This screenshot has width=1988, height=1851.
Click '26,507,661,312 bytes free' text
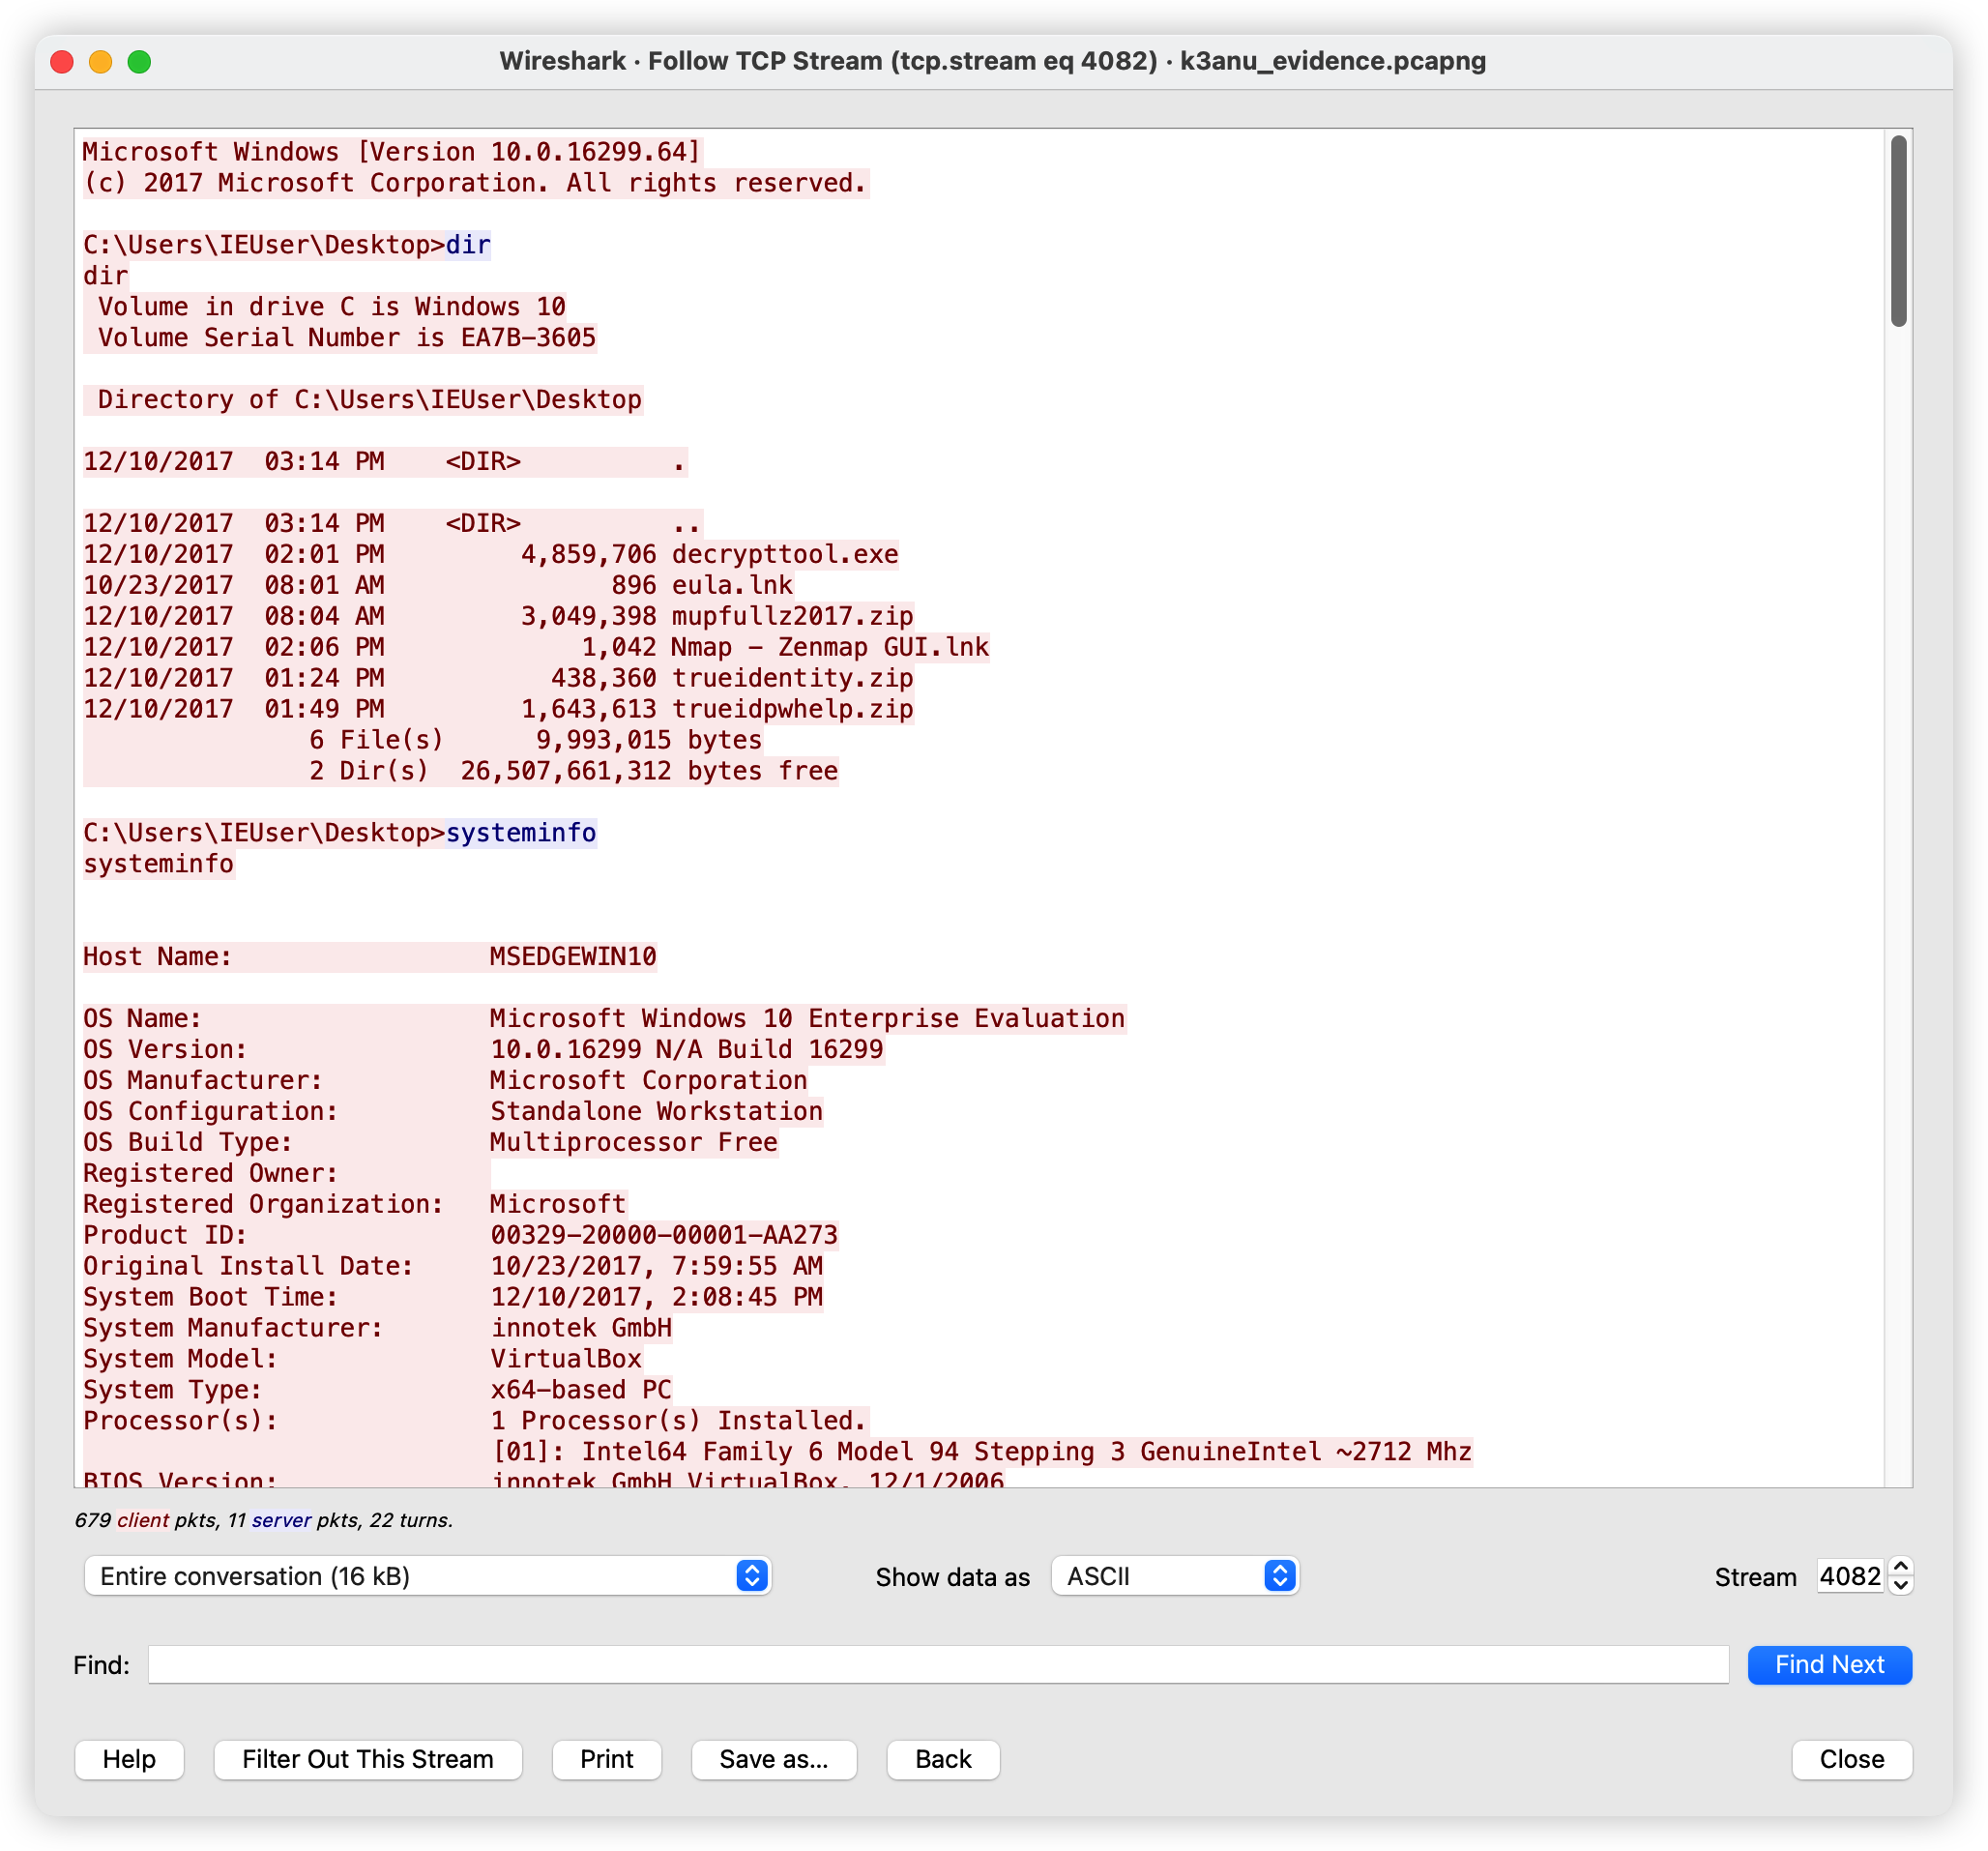tap(649, 771)
